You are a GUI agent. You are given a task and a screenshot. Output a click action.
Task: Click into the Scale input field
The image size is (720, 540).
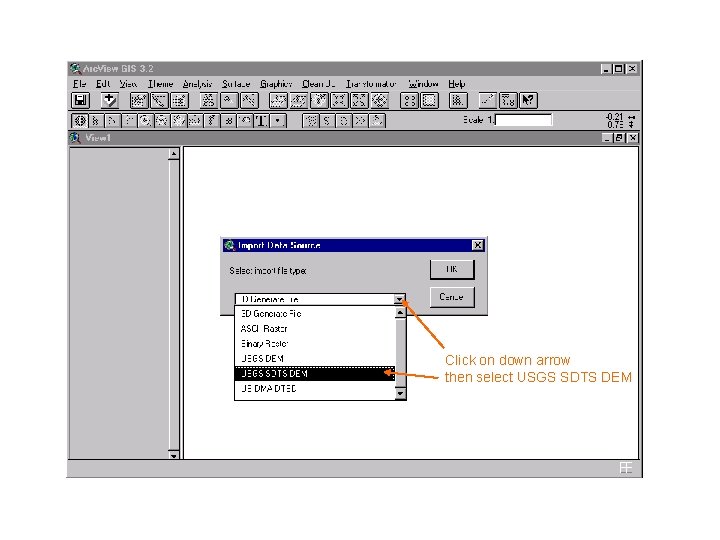point(523,120)
